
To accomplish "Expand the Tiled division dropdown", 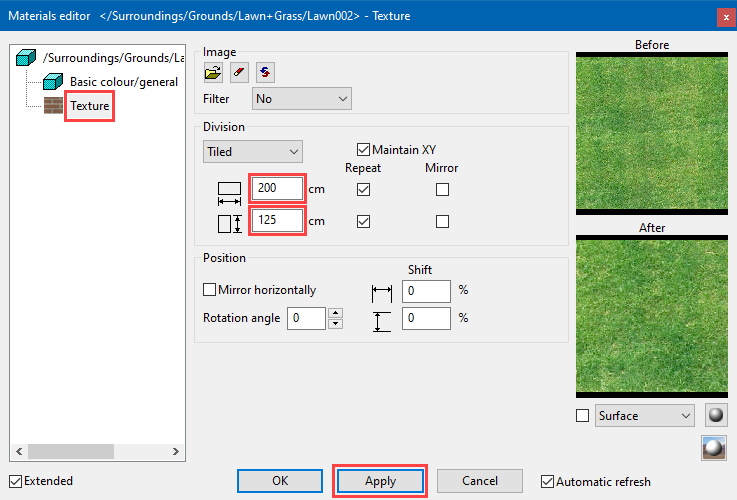I will pyautogui.click(x=252, y=152).
